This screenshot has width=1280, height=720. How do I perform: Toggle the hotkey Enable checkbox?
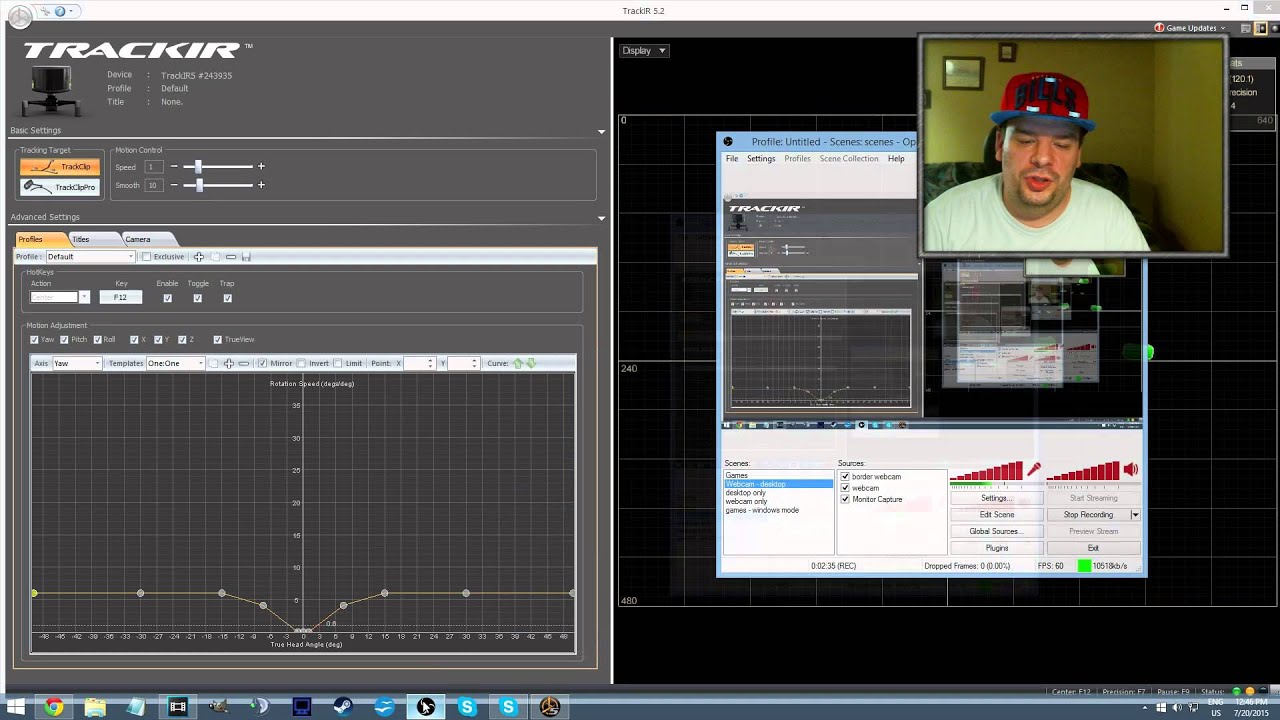click(x=167, y=298)
